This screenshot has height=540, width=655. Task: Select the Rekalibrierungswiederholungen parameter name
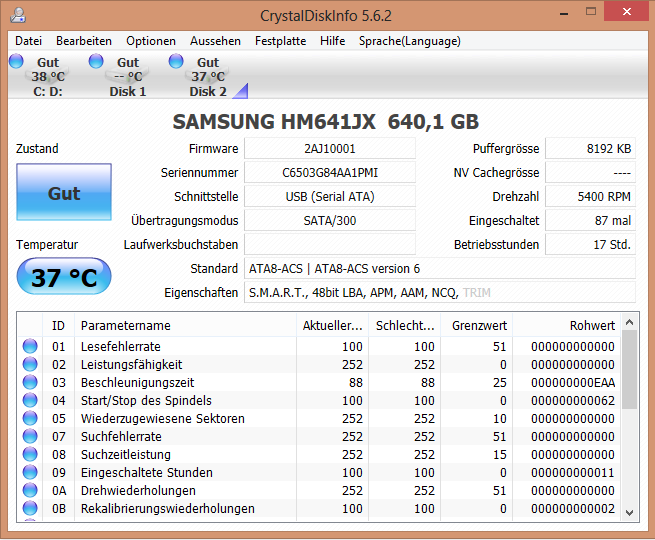(x=168, y=509)
